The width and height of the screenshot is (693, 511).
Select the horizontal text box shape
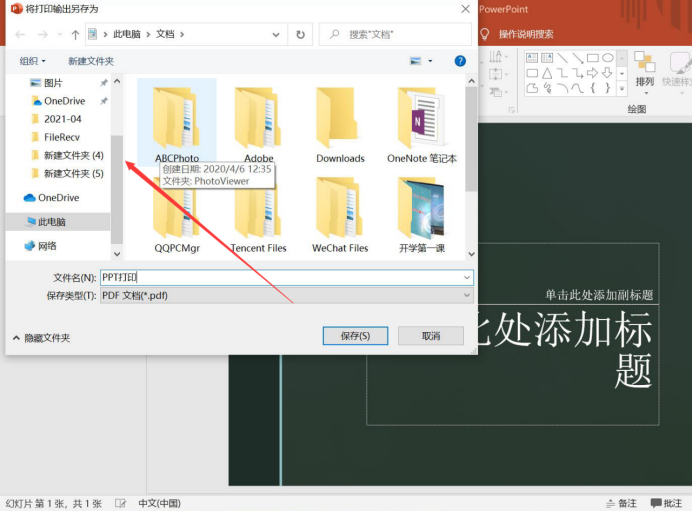click(532, 58)
